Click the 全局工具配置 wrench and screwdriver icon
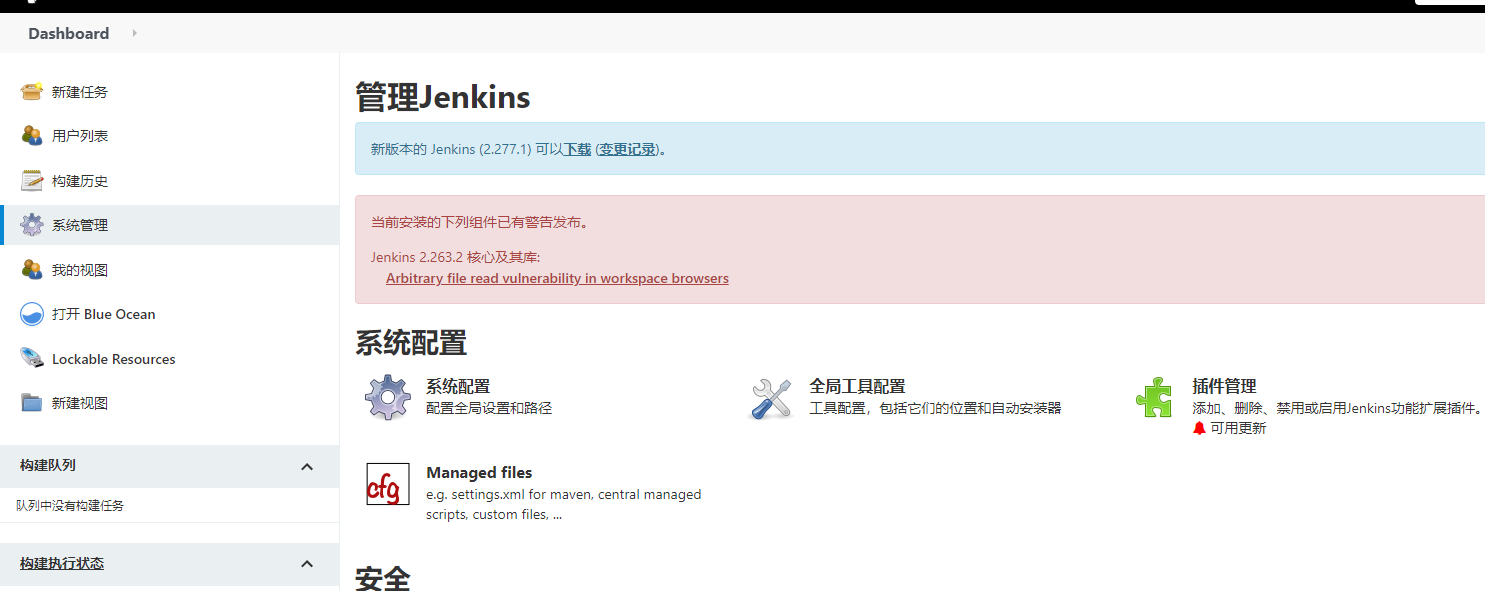The height and width of the screenshot is (591, 1485). pos(771,398)
